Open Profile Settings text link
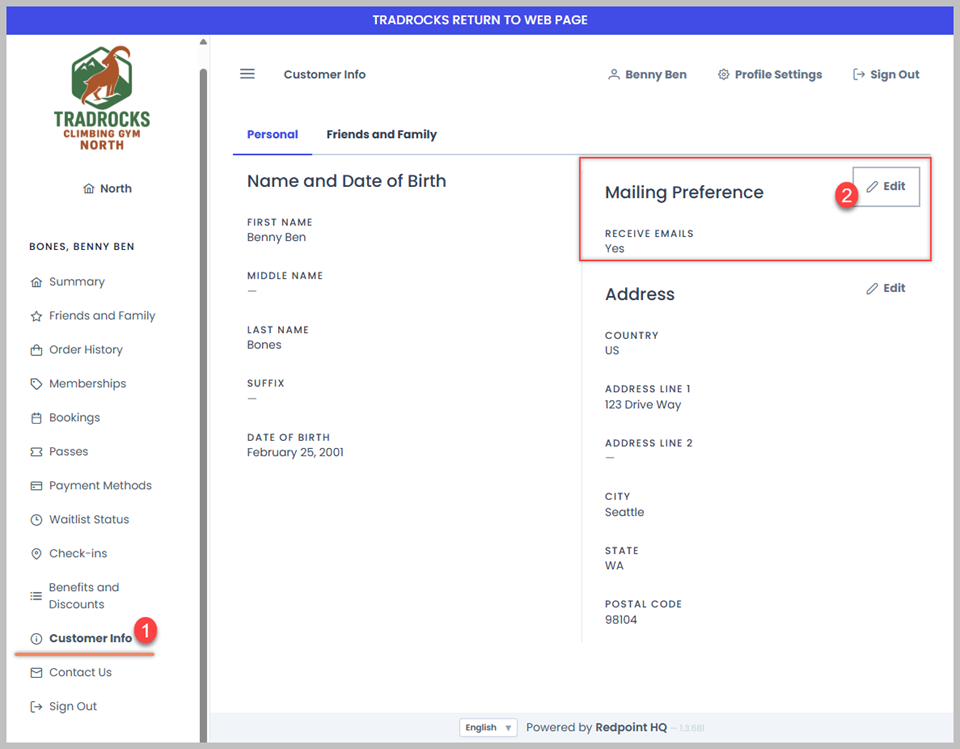The image size is (960, 749). (x=778, y=75)
